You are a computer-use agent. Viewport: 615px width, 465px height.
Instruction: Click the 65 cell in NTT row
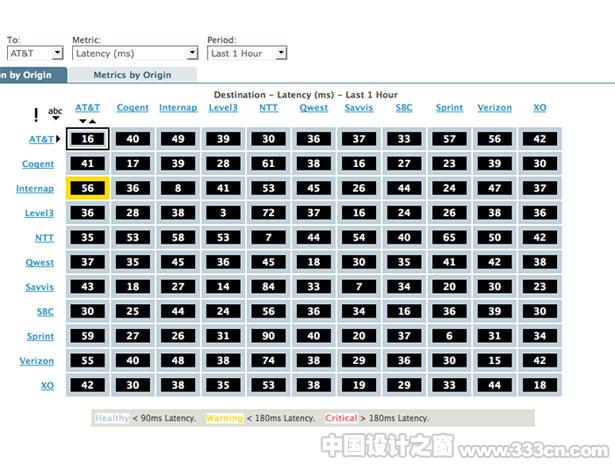pyautogui.click(x=449, y=238)
